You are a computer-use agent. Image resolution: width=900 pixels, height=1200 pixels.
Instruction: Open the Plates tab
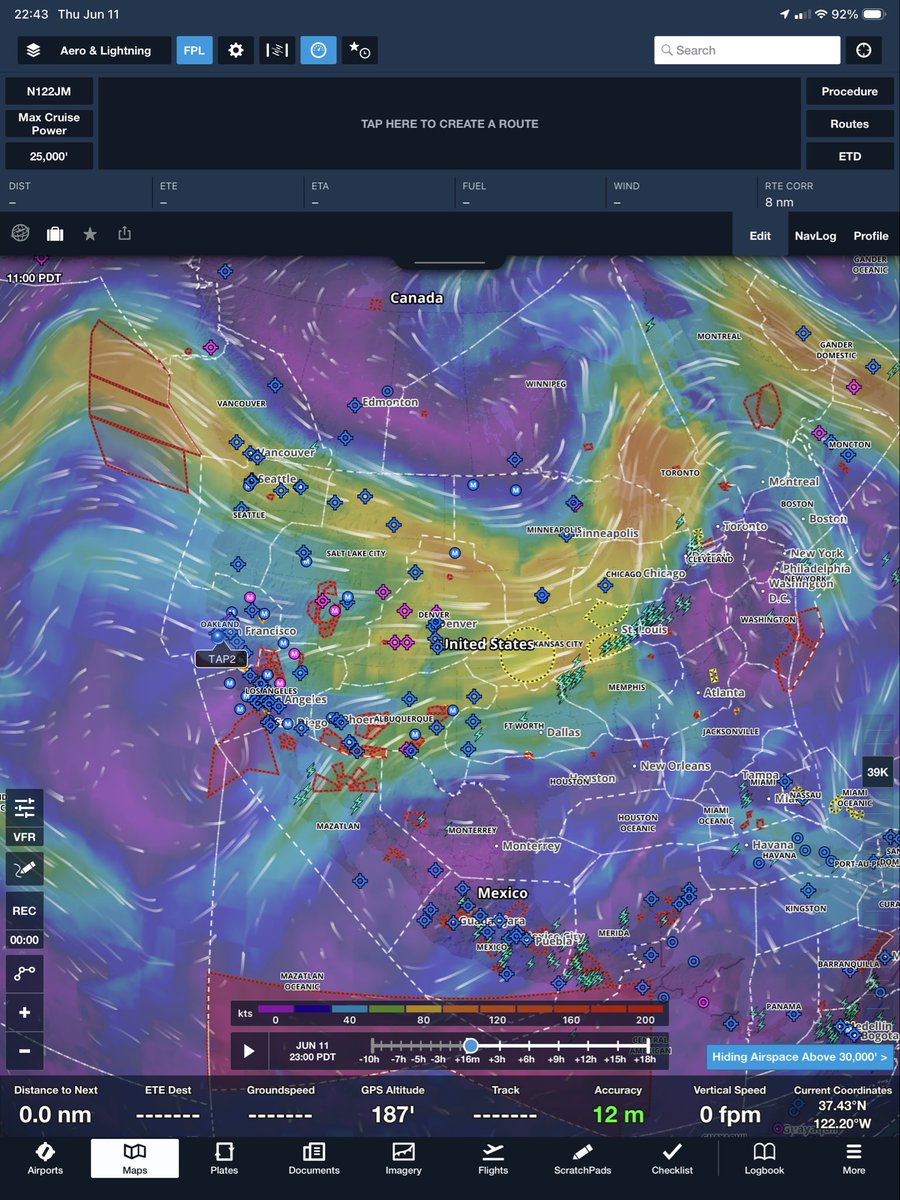pyautogui.click(x=224, y=1158)
